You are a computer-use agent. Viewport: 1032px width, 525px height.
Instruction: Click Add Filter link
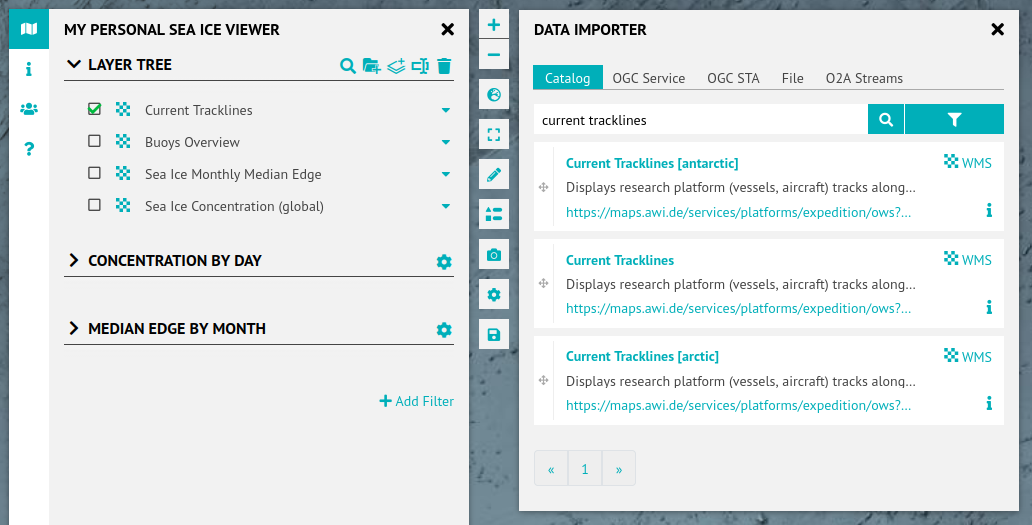click(417, 401)
